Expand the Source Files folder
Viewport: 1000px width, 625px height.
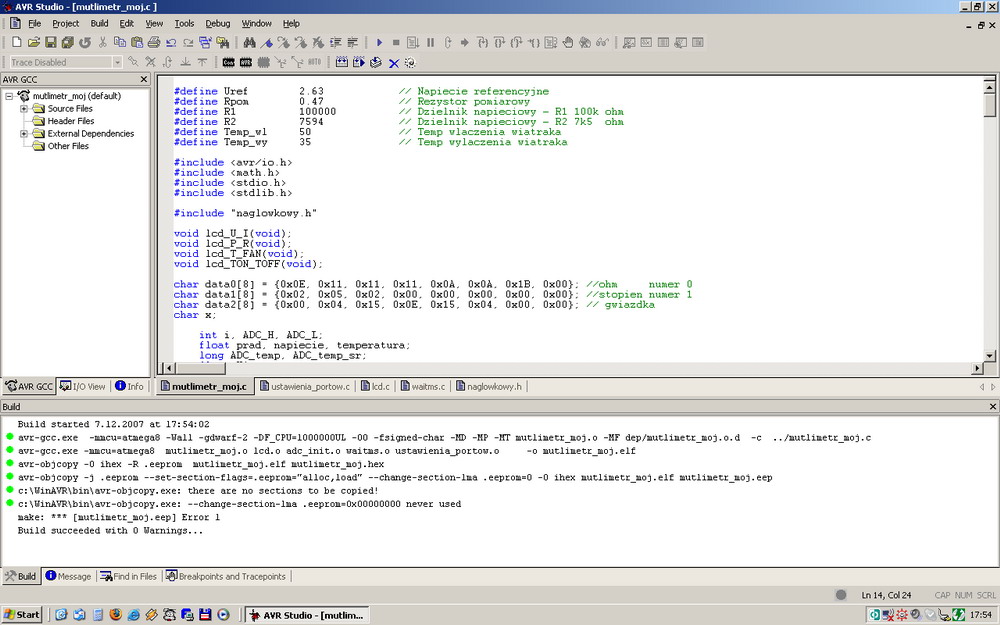[x=24, y=109]
